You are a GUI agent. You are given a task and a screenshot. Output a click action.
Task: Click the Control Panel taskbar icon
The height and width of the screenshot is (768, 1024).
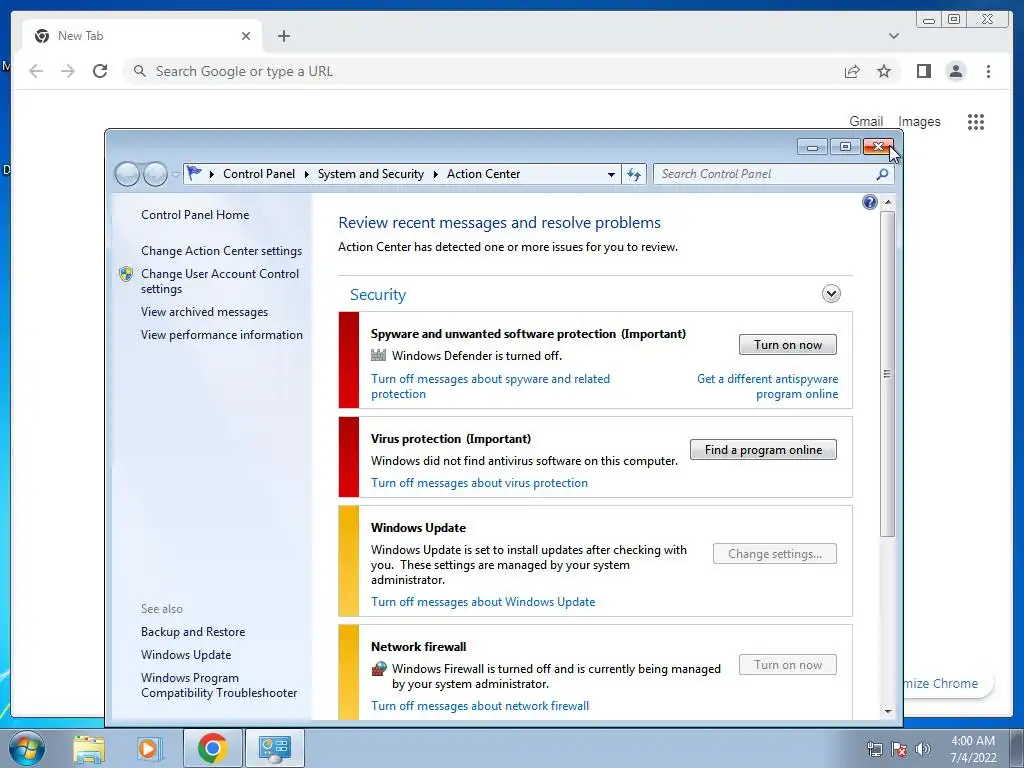[x=274, y=748]
